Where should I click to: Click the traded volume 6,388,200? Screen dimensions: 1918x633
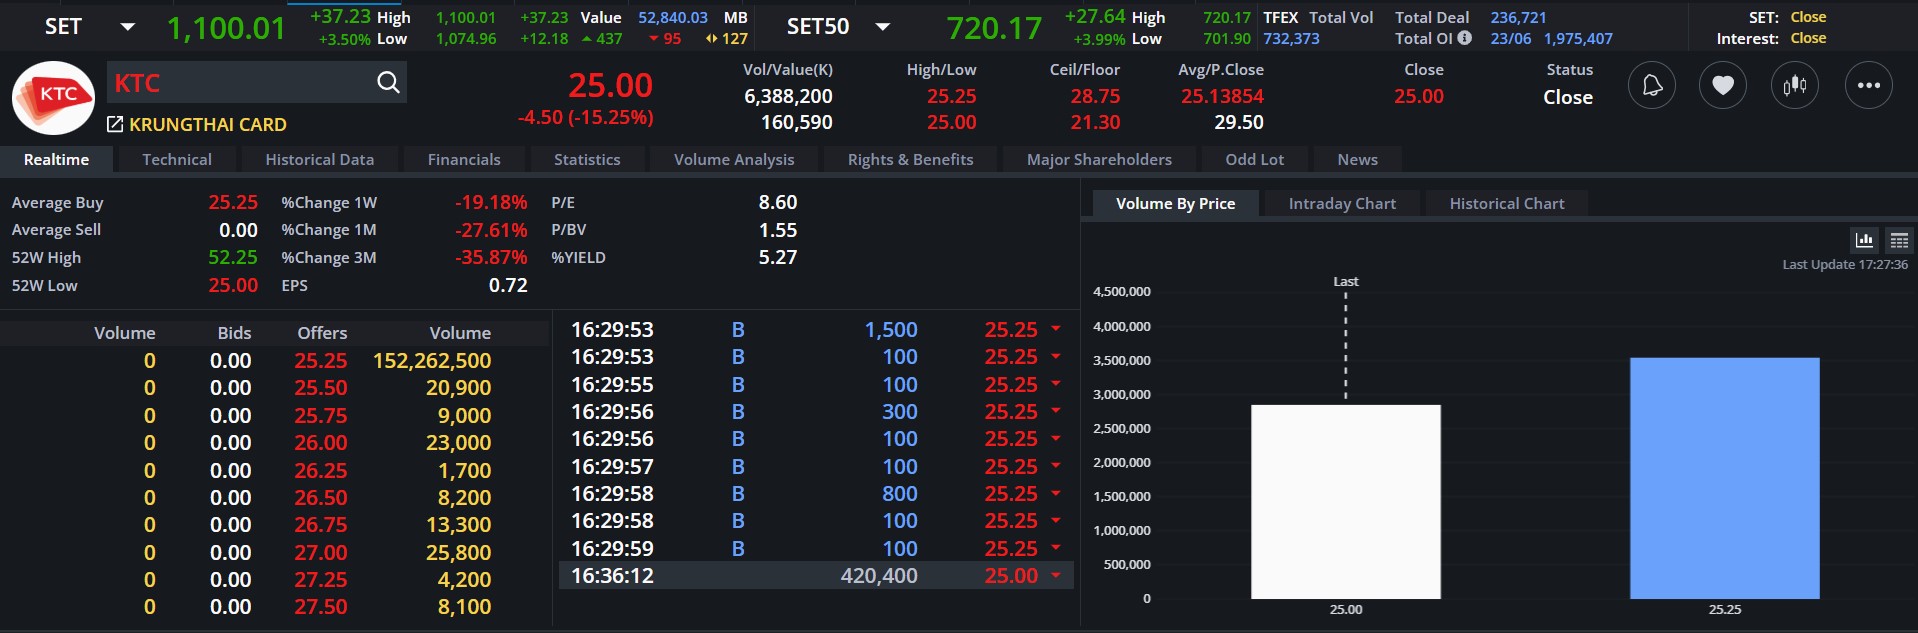pos(788,97)
